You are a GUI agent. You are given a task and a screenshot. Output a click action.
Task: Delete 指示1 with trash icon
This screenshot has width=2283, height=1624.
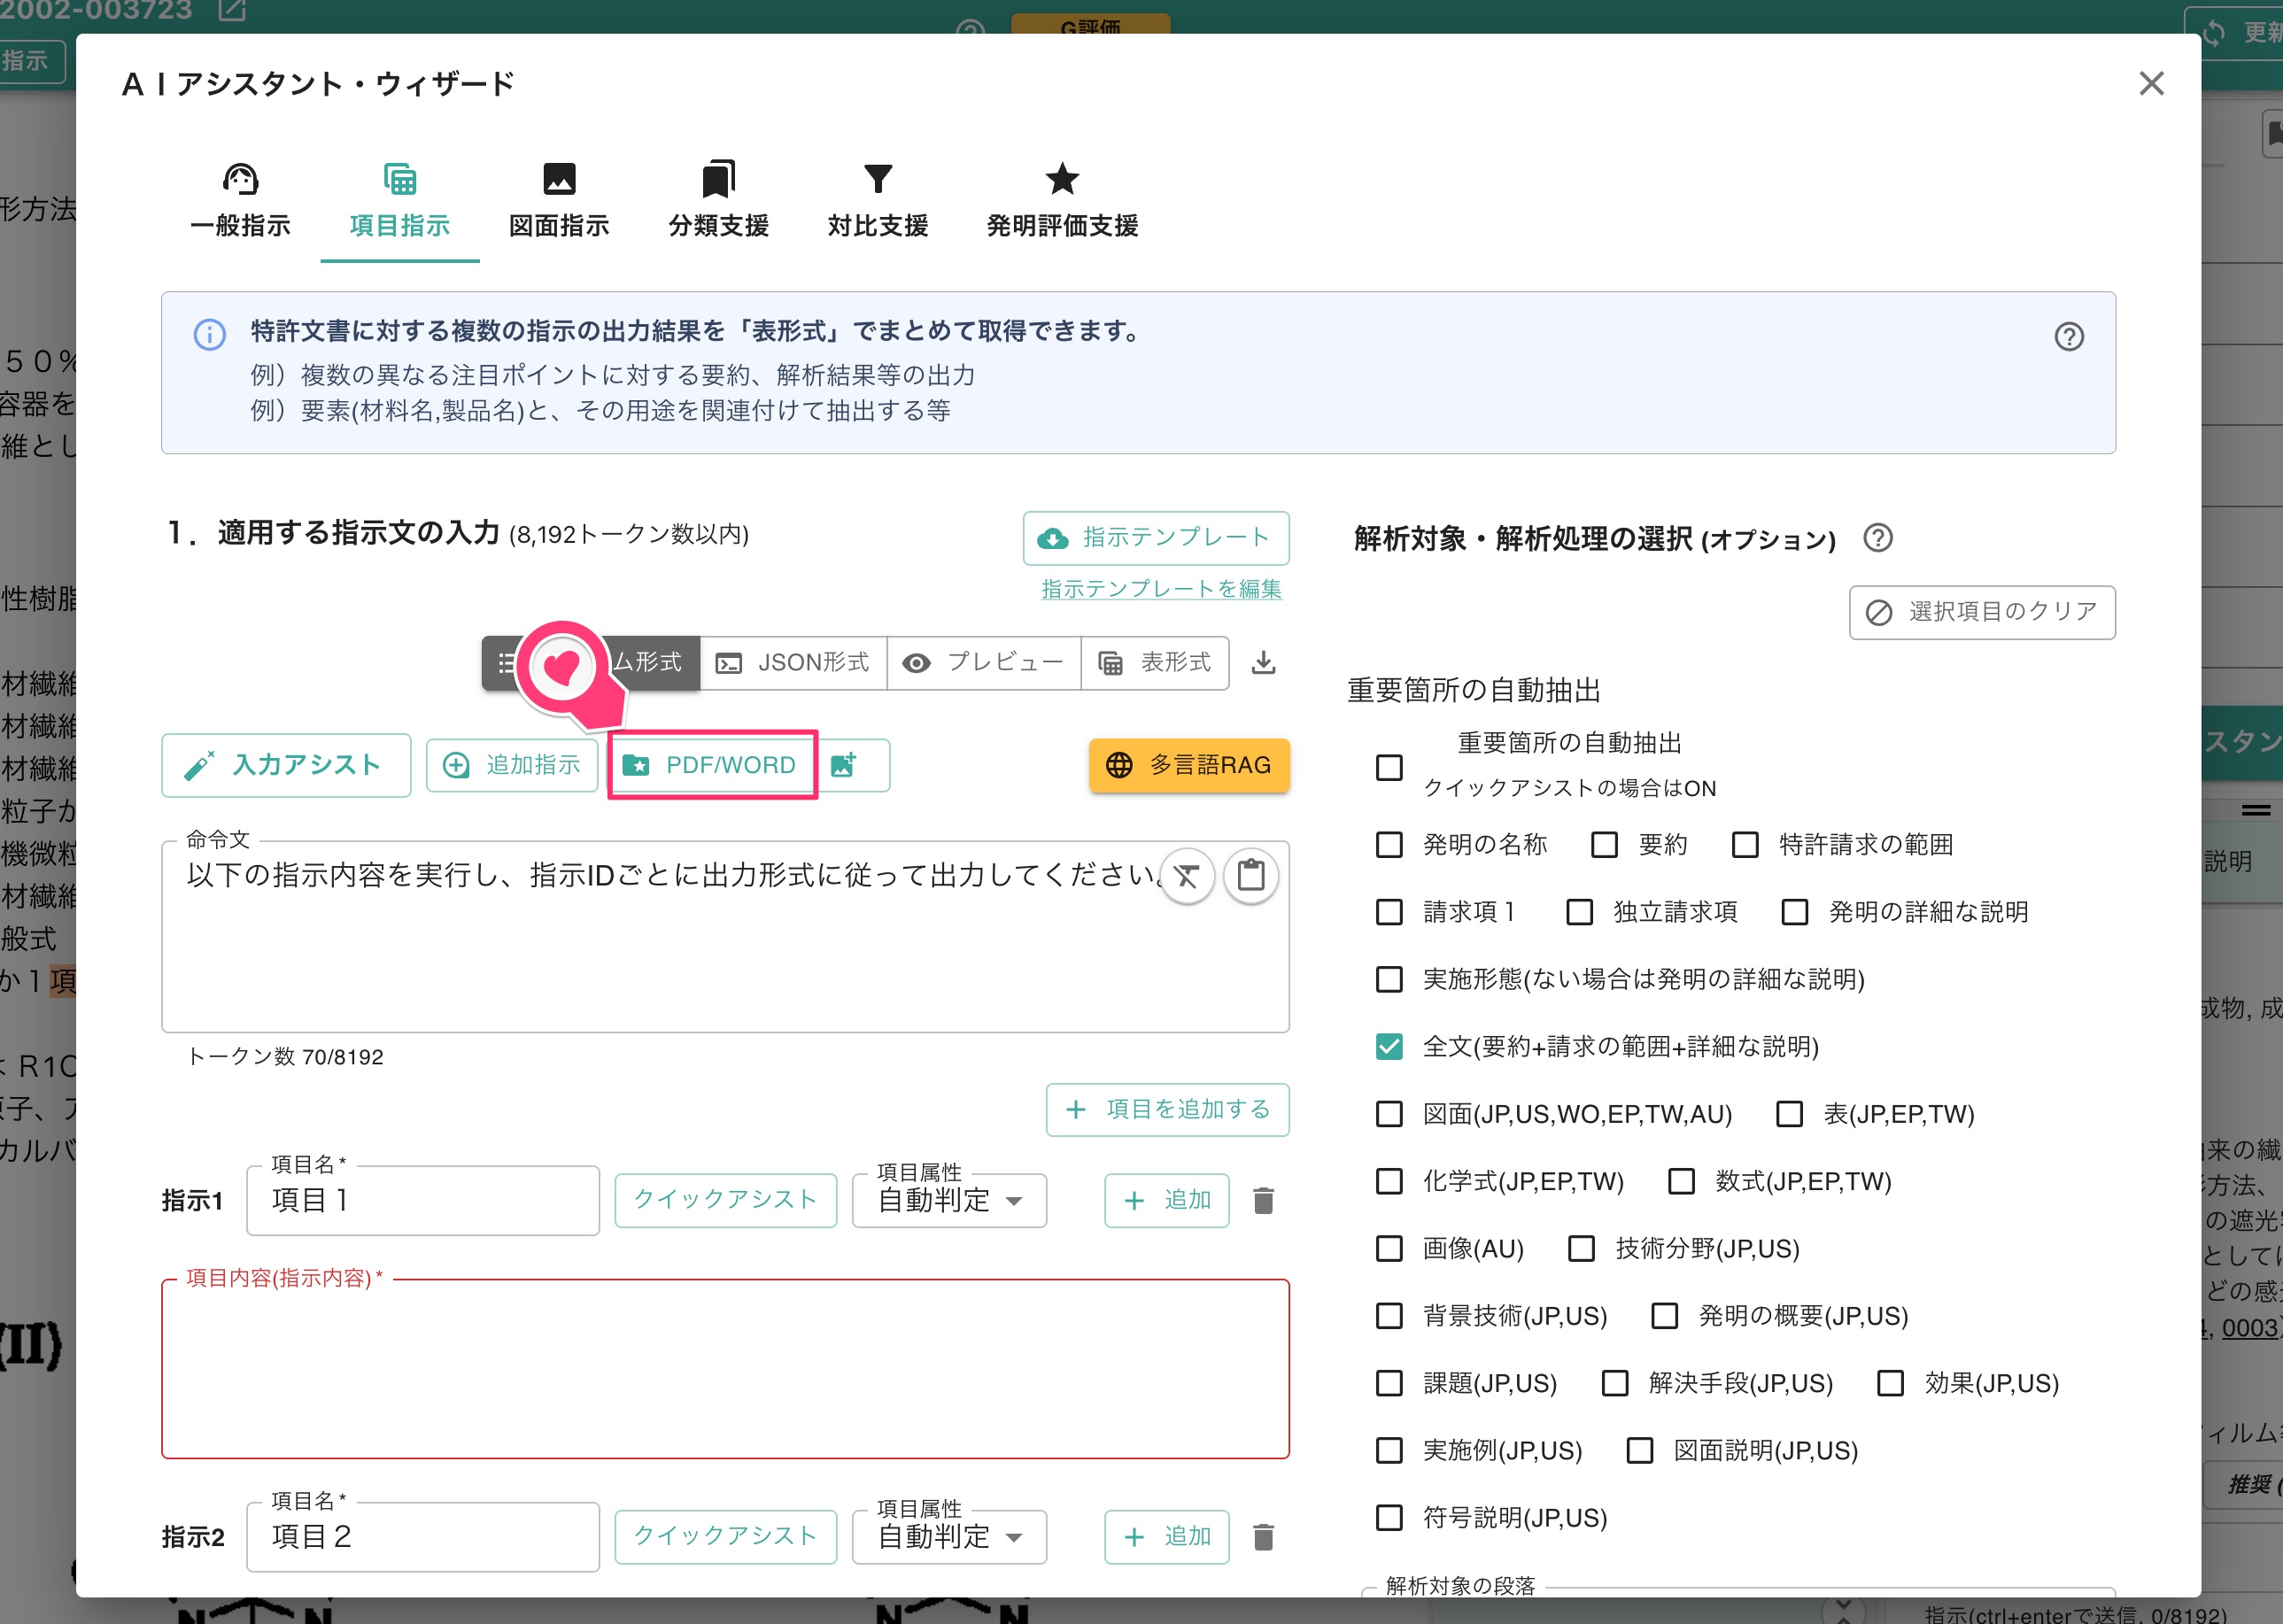tap(1263, 1200)
